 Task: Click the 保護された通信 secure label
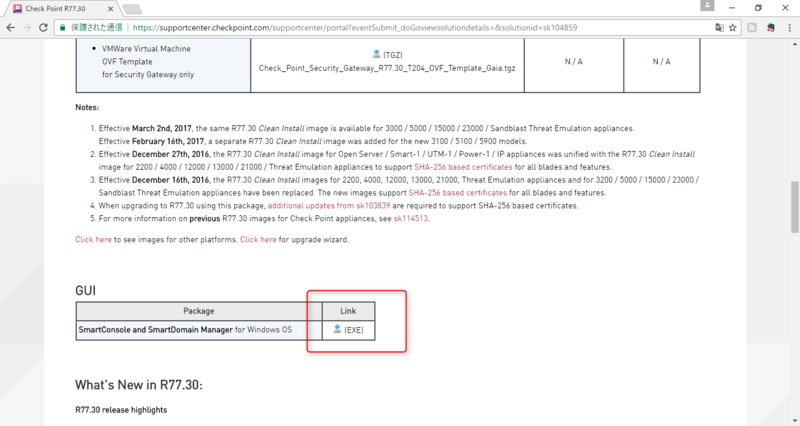point(96,28)
